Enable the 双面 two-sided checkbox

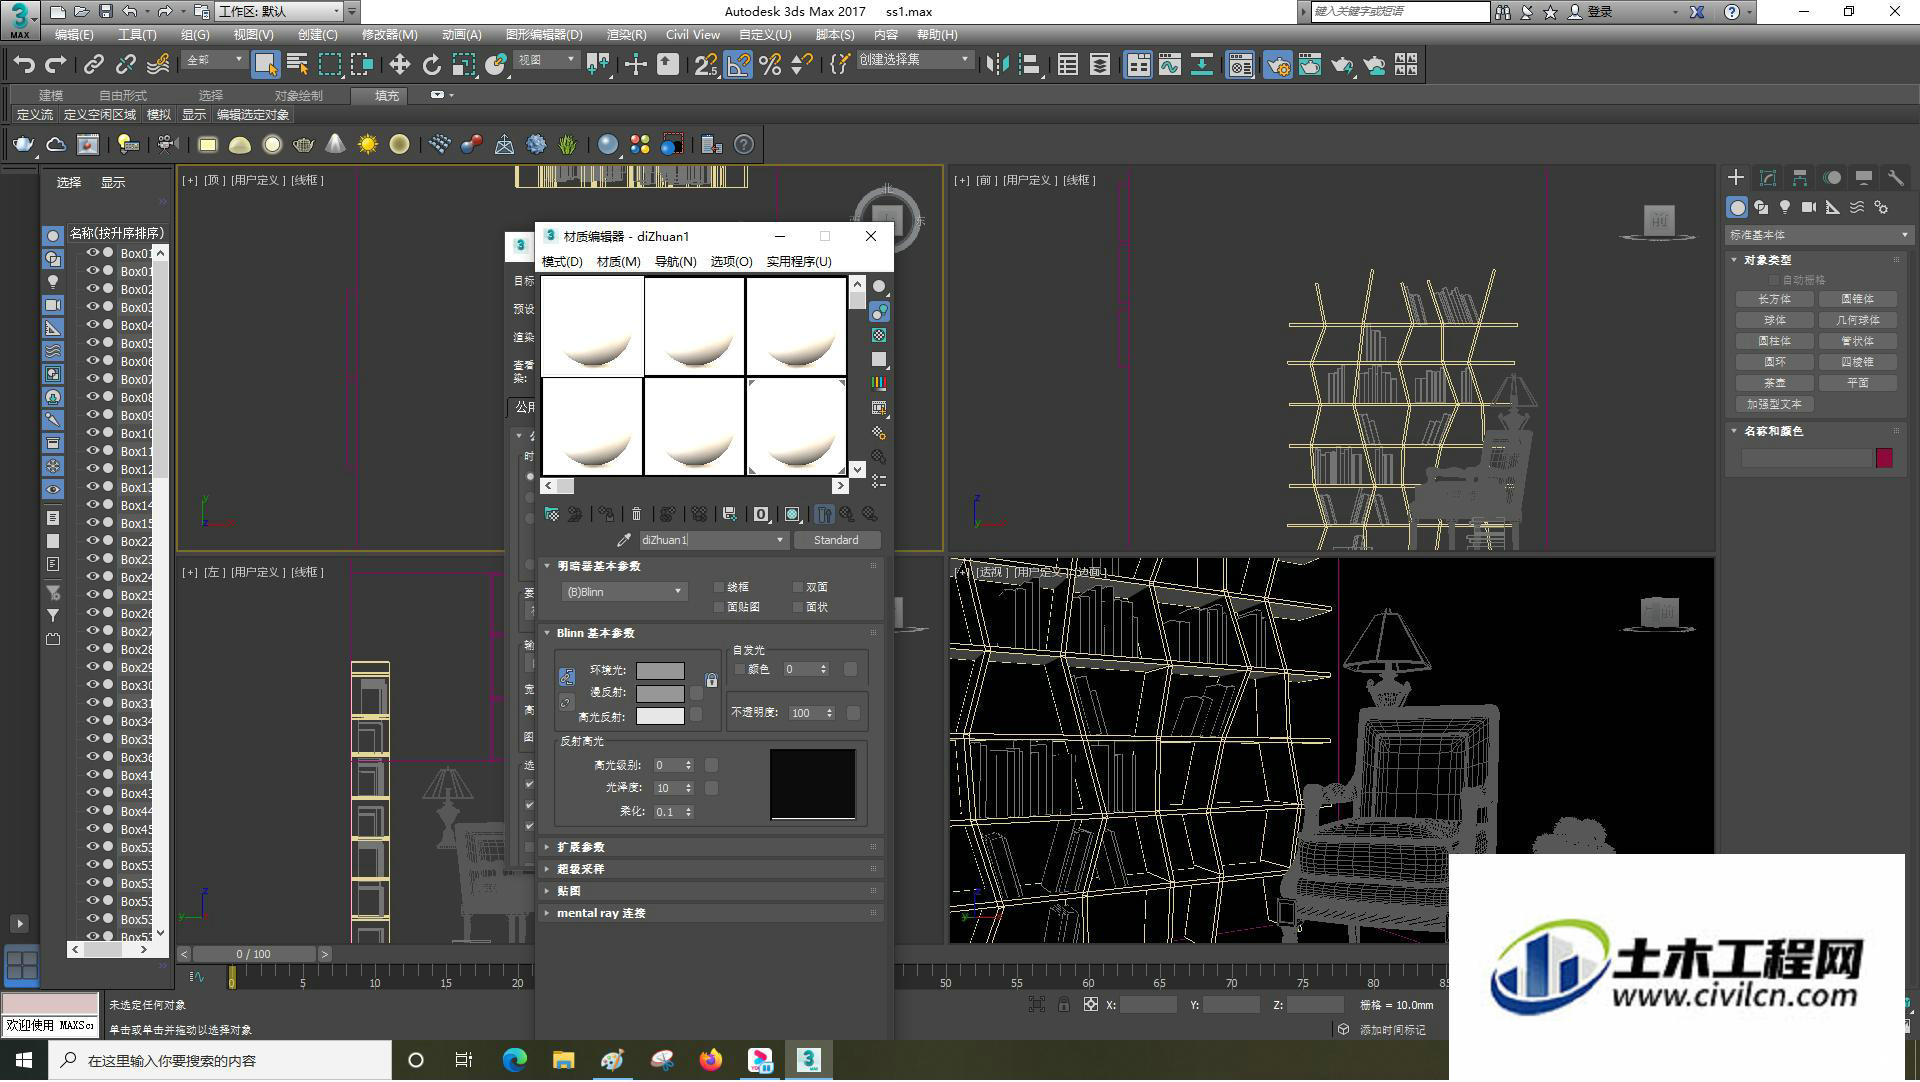point(798,588)
